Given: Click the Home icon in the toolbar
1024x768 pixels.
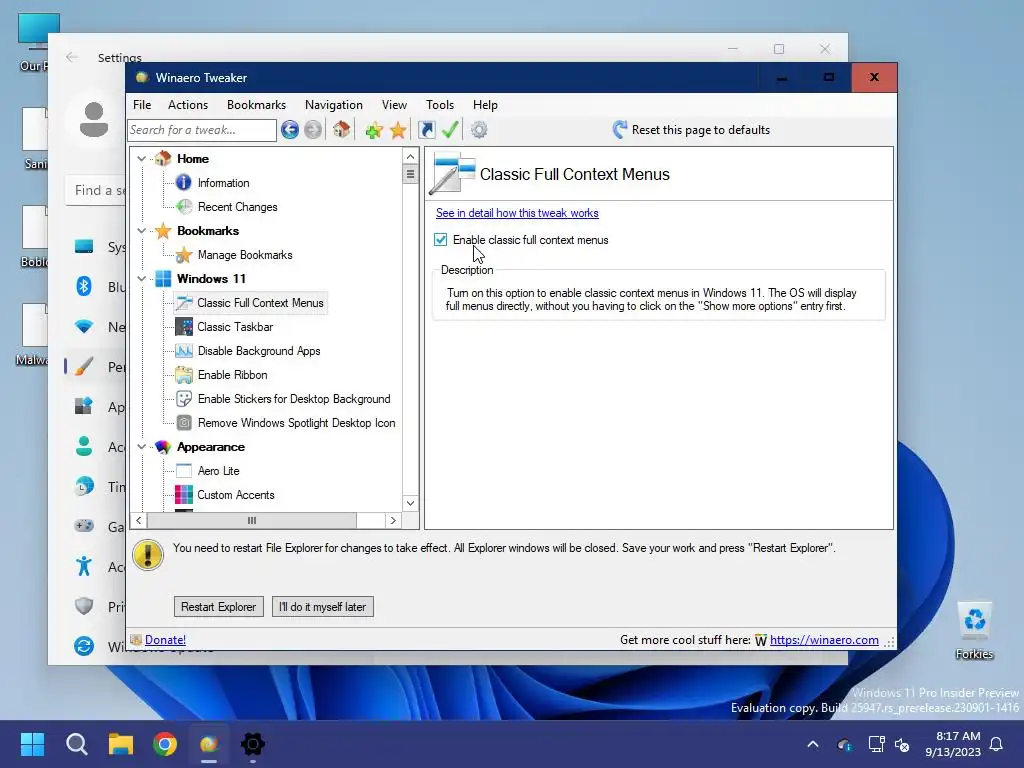Looking at the screenshot, I should point(341,129).
